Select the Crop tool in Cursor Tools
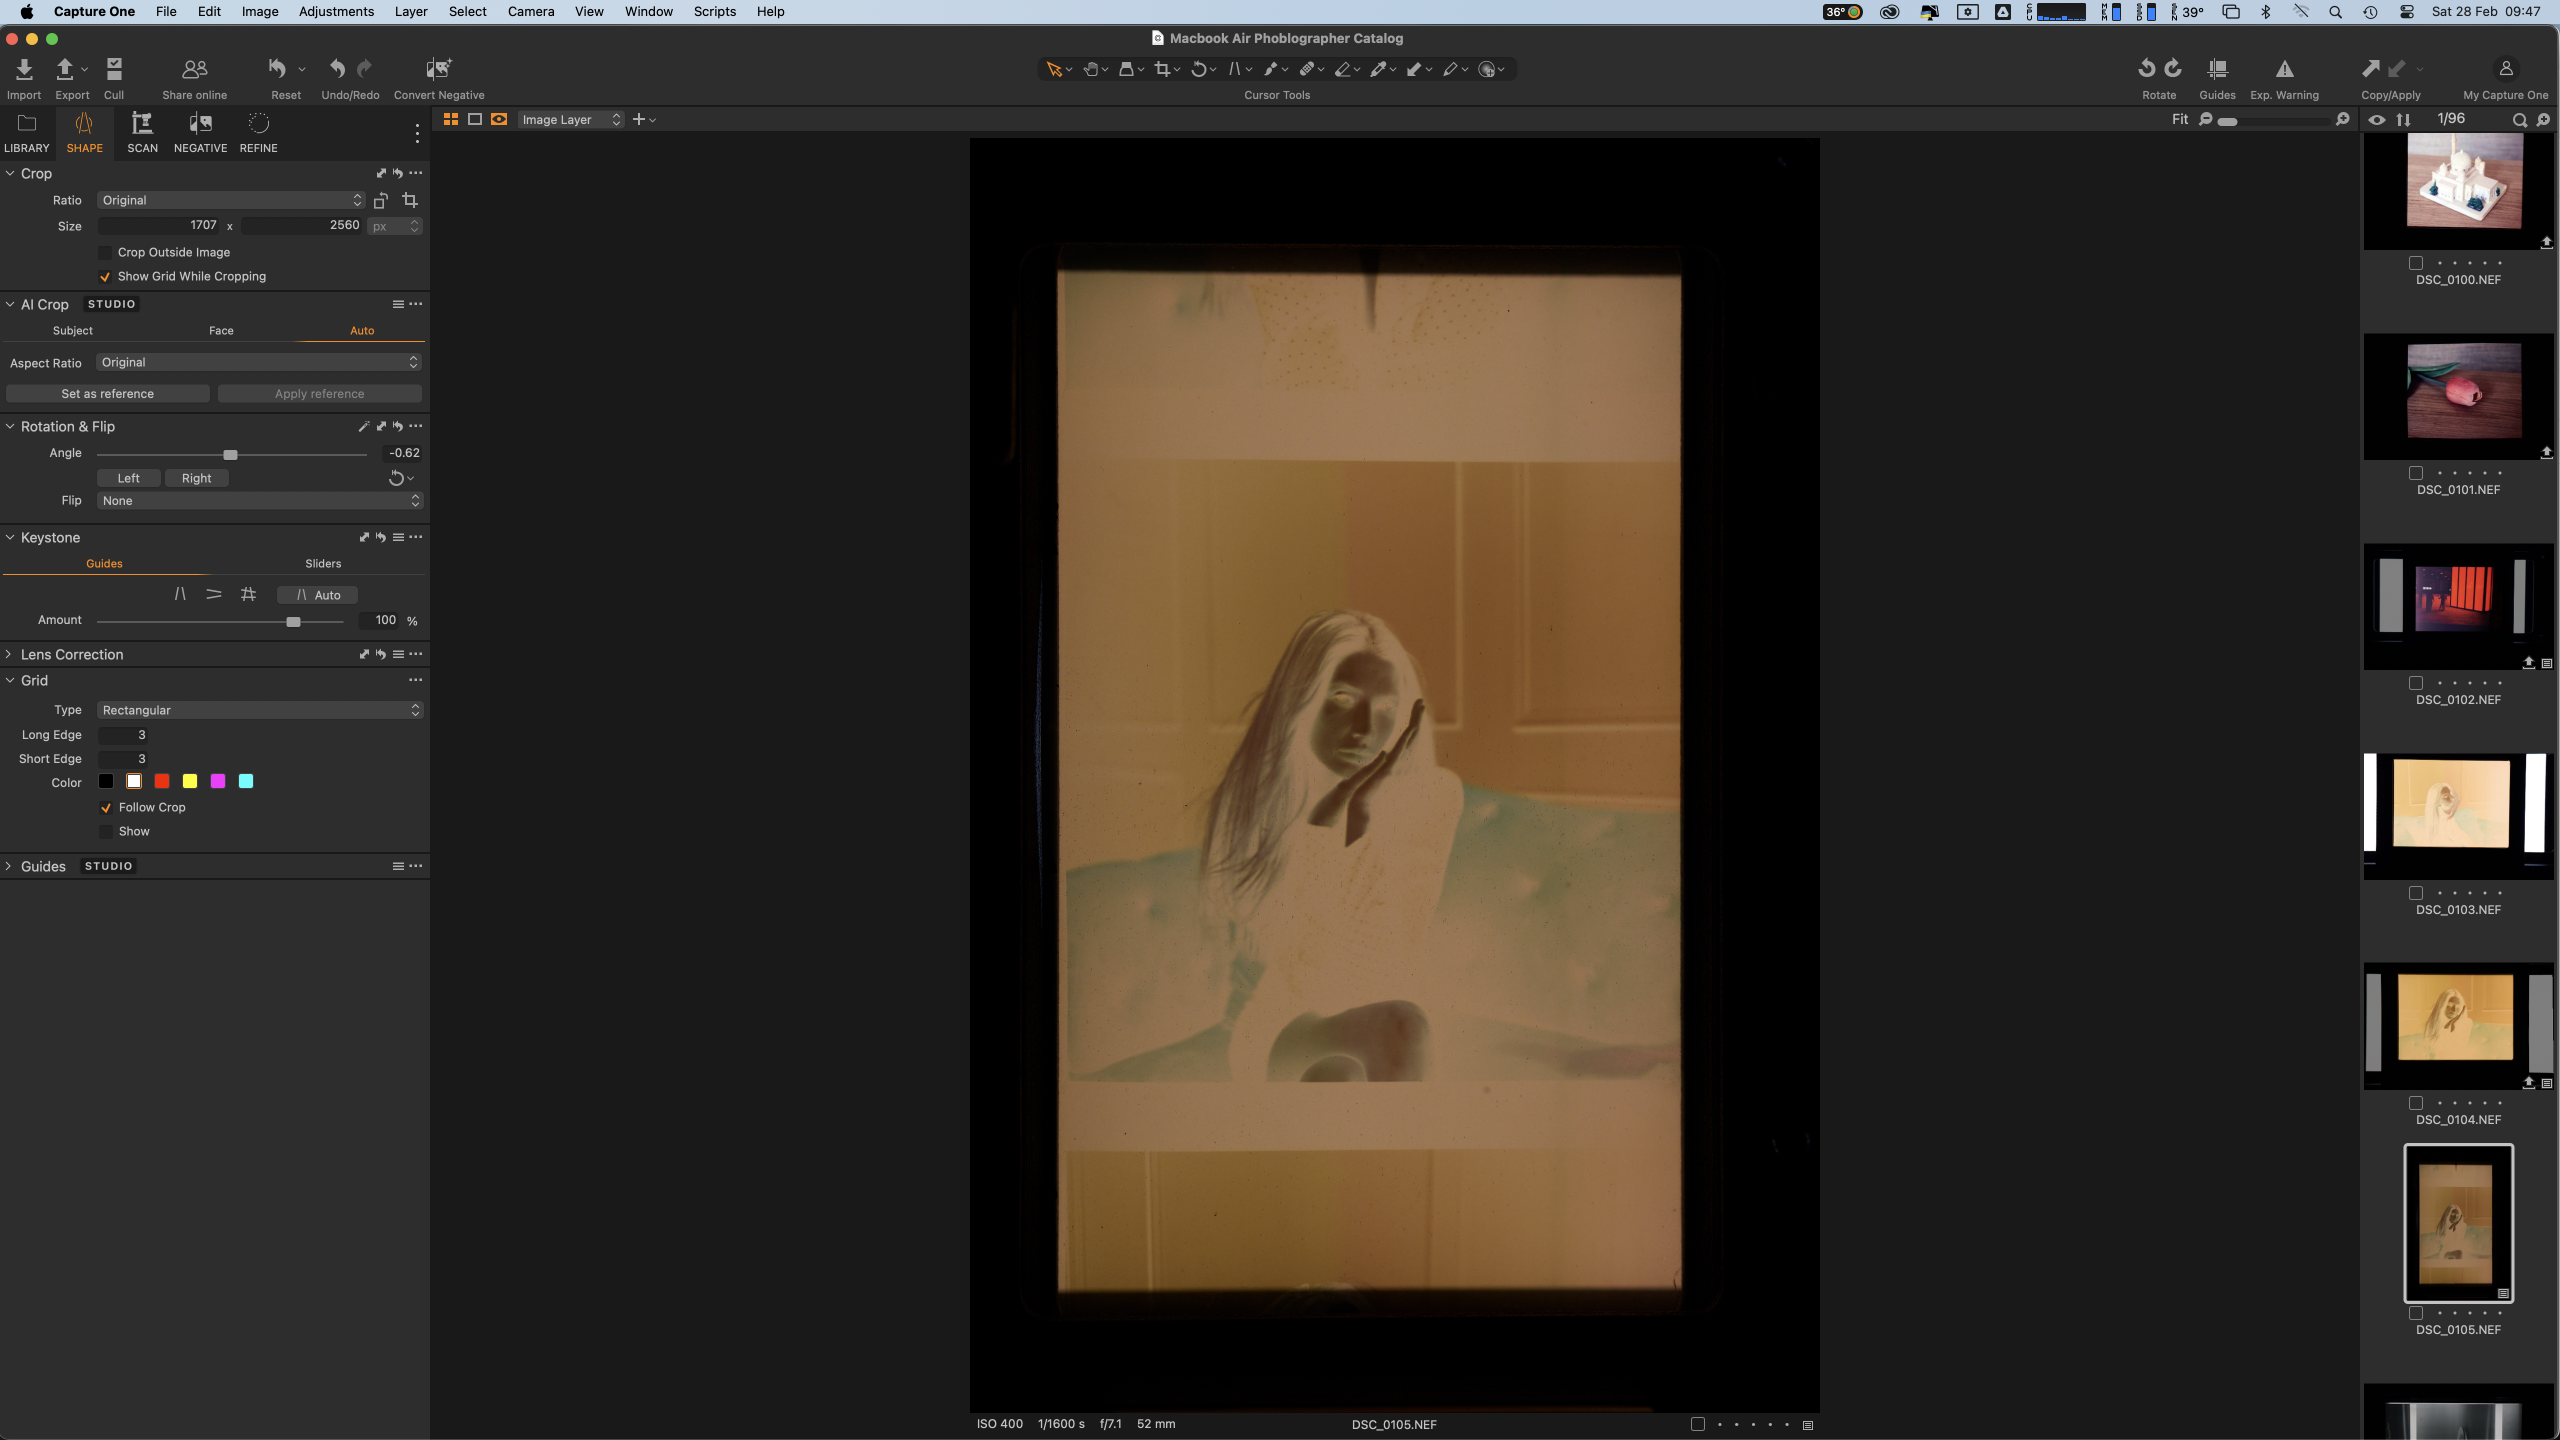 tap(1163, 69)
